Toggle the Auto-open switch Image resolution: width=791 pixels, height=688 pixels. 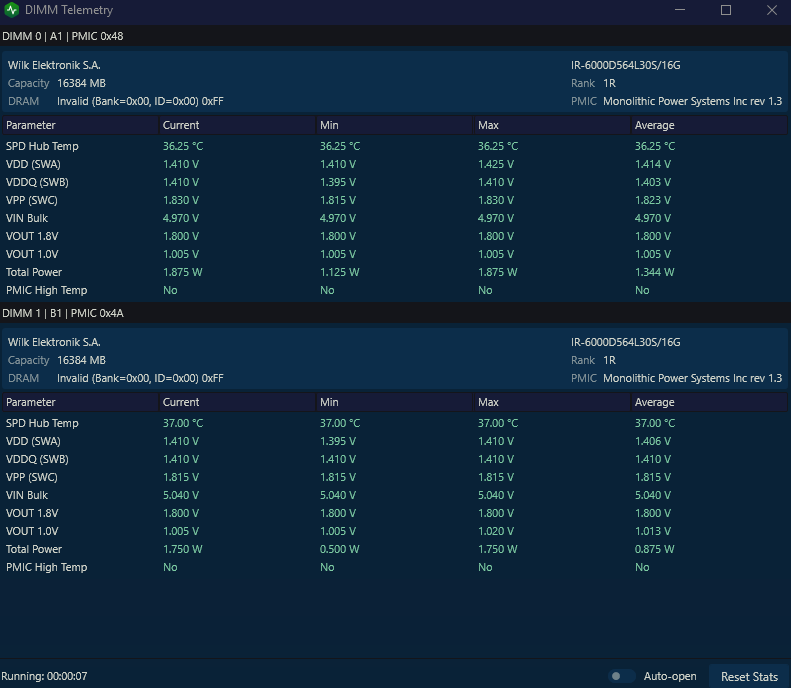click(622, 676)
